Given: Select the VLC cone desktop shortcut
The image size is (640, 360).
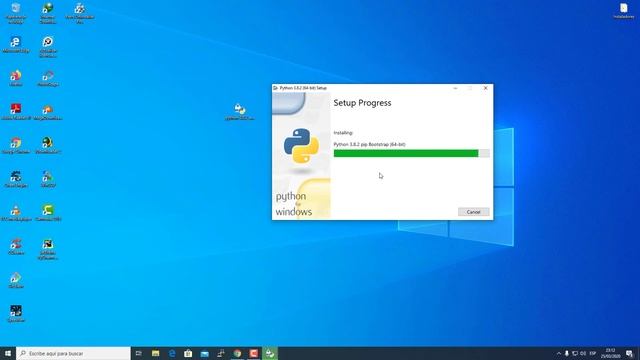Looking at the screenshot, I should (16, 213).
